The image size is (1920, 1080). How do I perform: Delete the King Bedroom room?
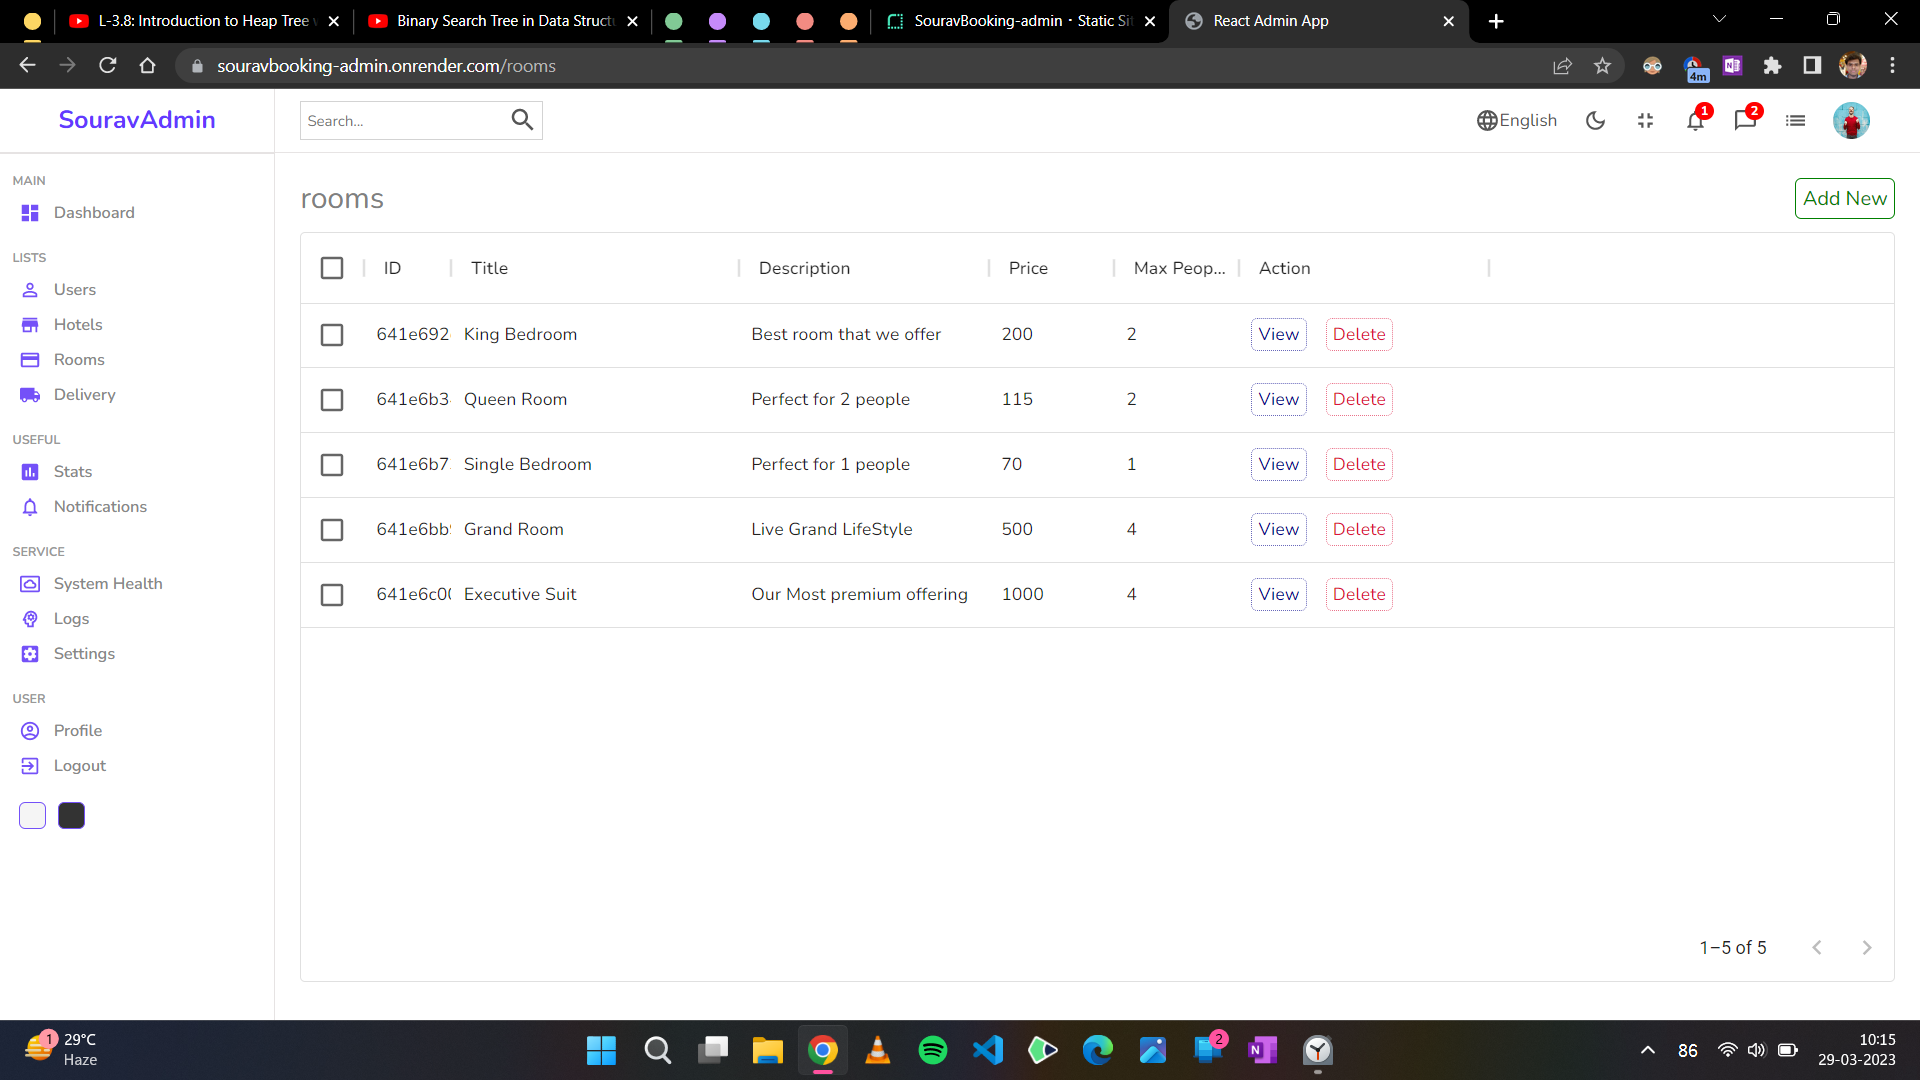click(1359, 335)
